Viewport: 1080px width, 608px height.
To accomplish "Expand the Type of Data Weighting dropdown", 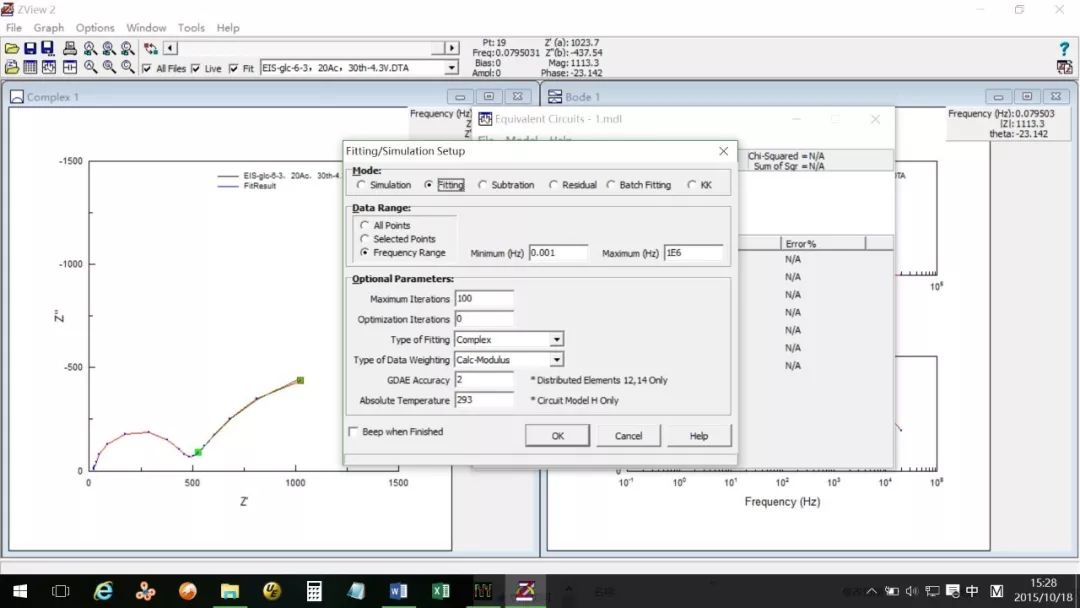I will pyautogui.click(x=557, y=360).
